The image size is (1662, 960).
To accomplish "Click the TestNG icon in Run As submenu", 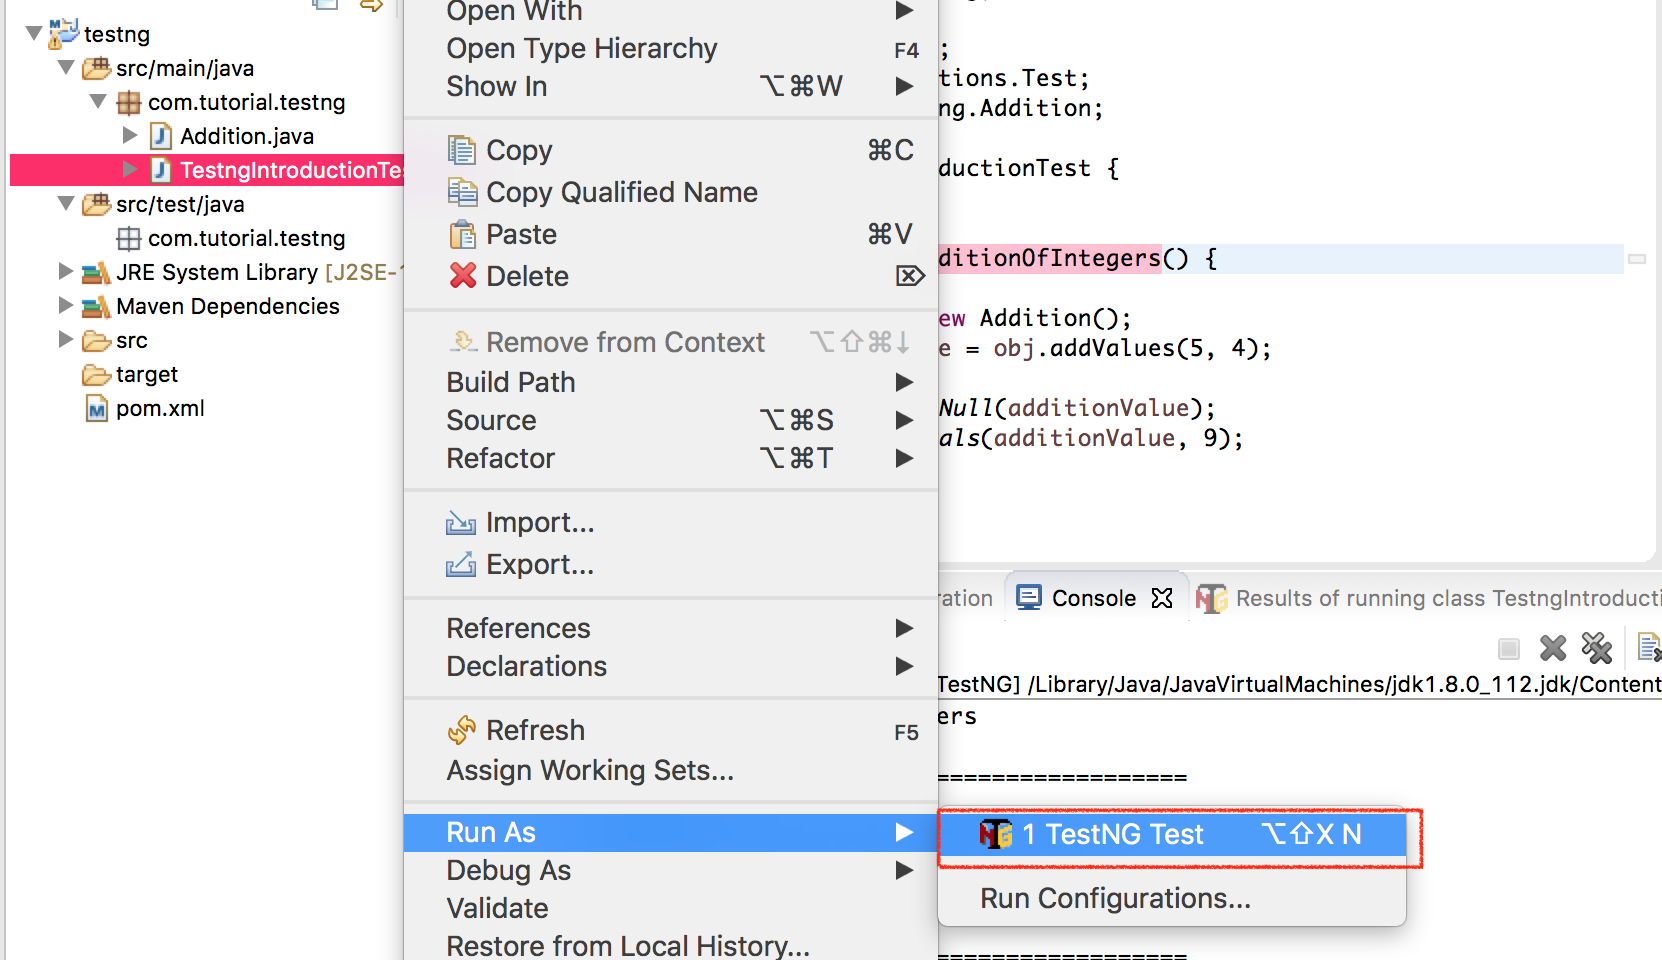I will point(996,834).
